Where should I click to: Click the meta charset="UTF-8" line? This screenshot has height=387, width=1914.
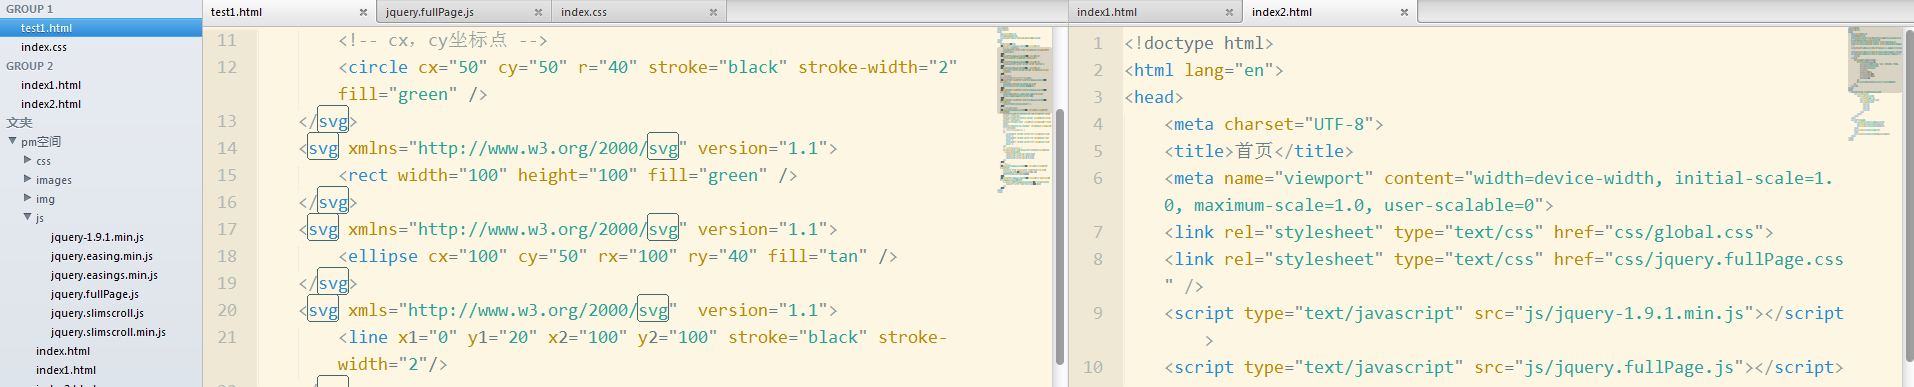tap(1274, 124)
